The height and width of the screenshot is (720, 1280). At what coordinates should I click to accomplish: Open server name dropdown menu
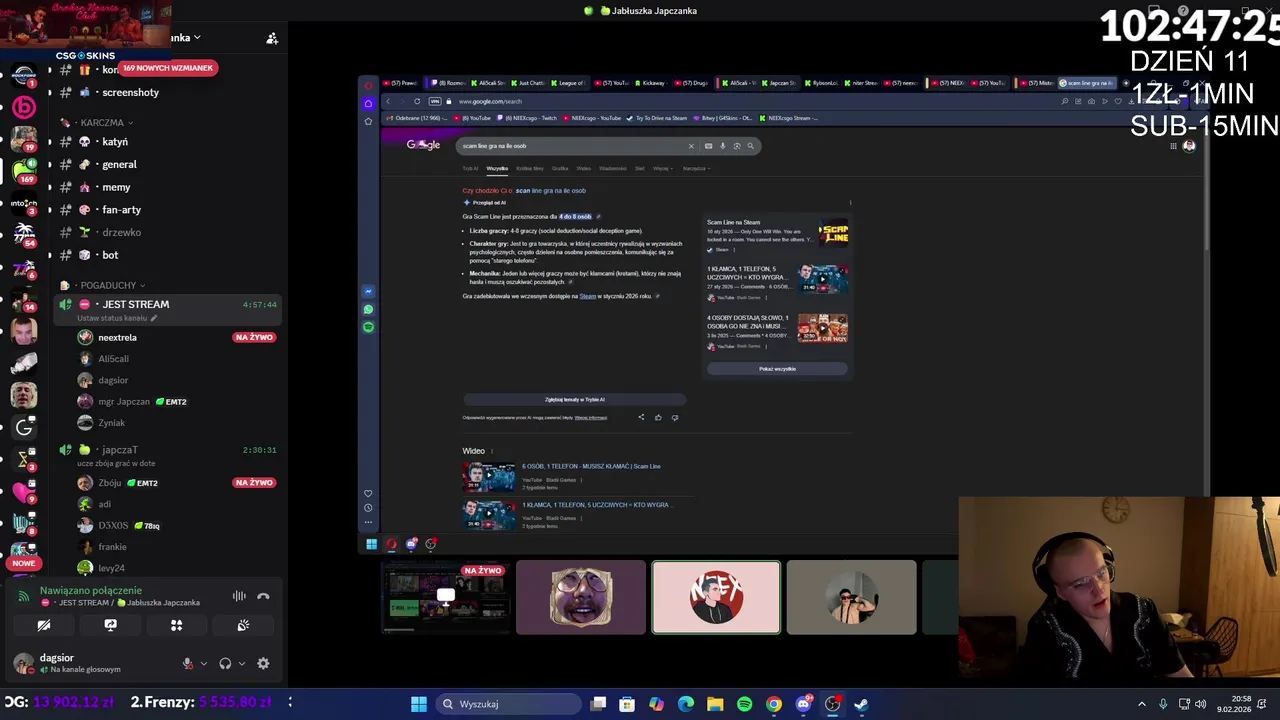[196, 38]
